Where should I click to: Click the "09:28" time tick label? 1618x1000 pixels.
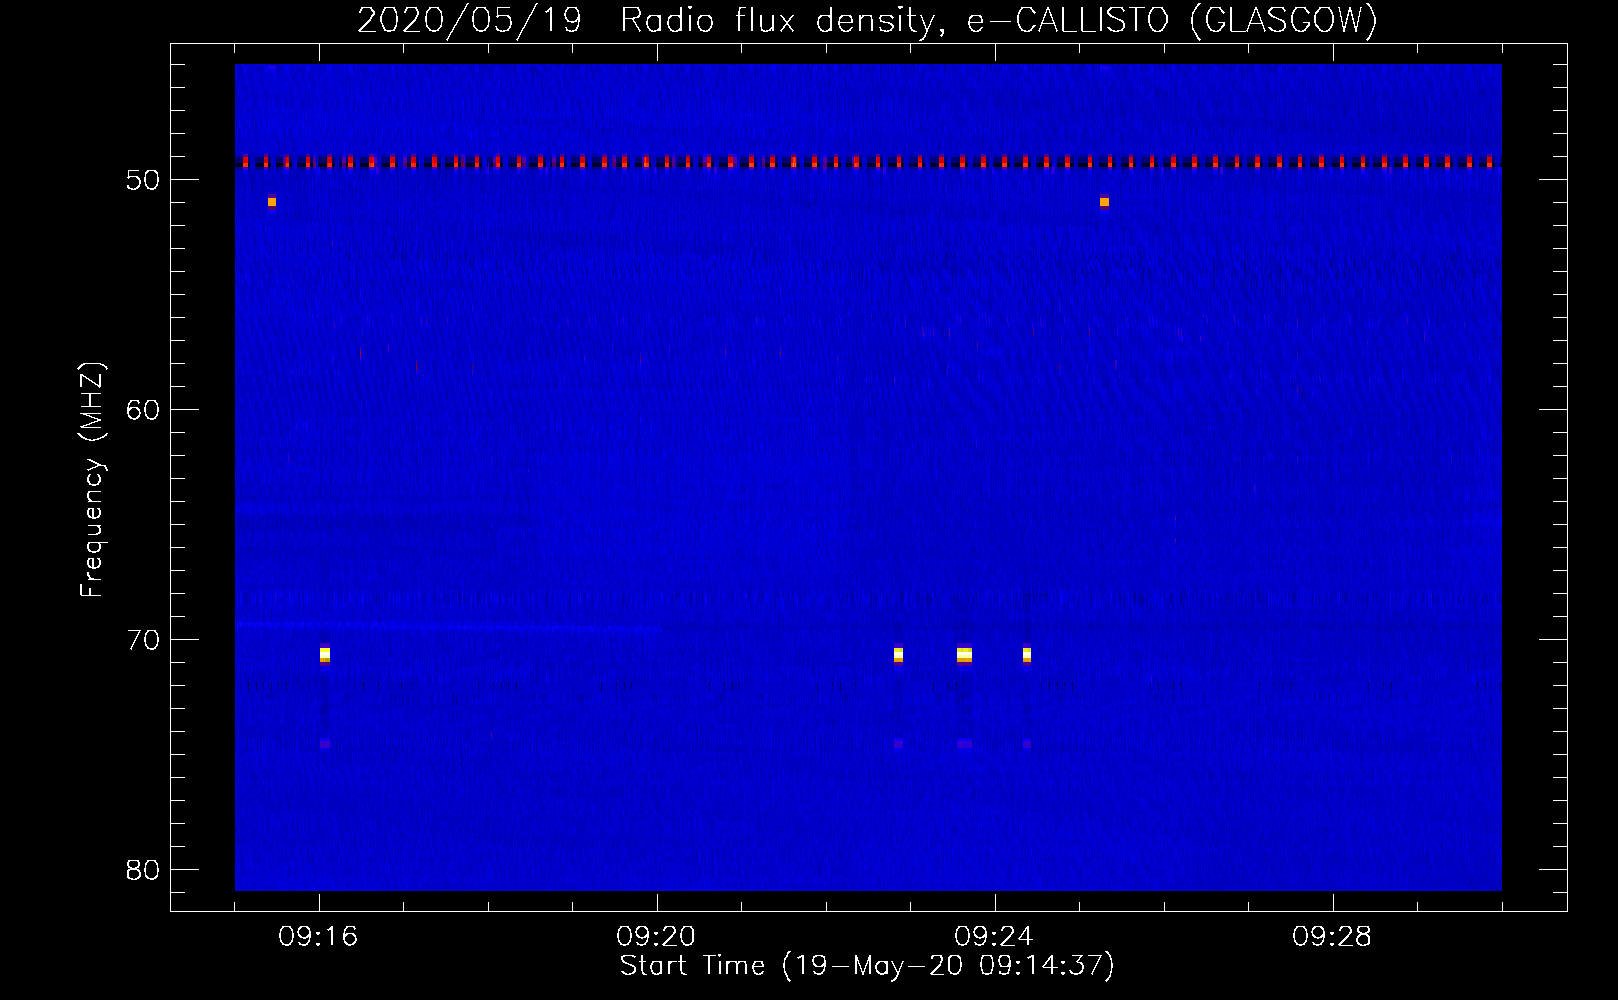click(1333, 937)
